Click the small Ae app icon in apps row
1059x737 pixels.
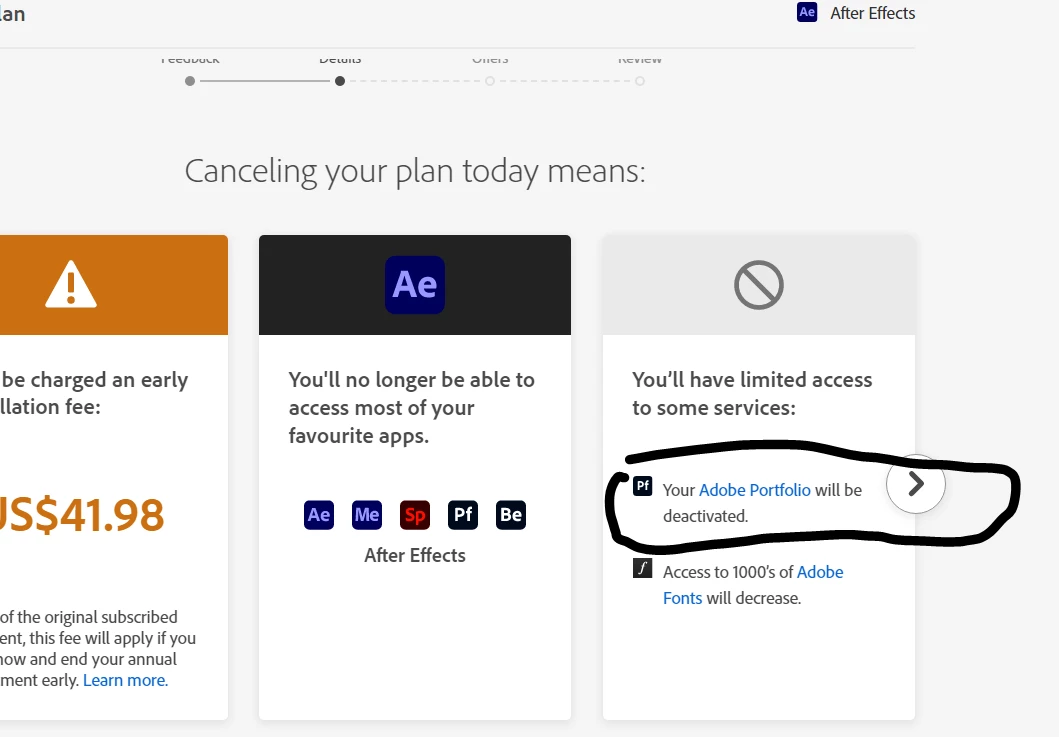click(x=319, y=515)
